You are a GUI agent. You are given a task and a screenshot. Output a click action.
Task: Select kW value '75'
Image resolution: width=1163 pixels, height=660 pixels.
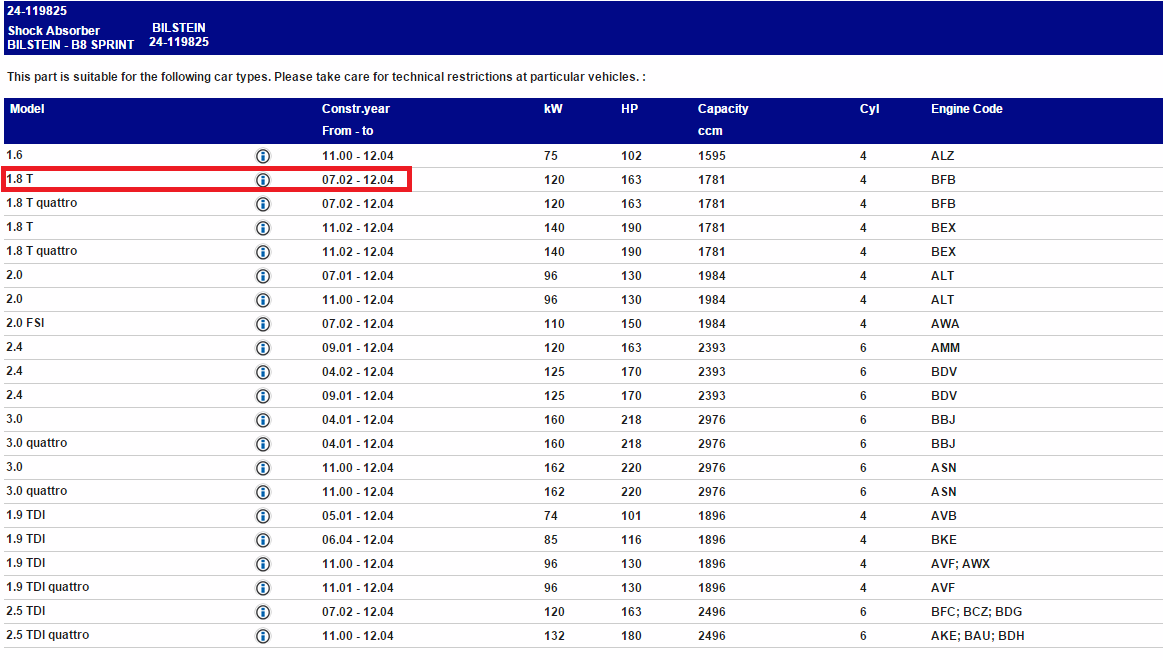click(x=550, y=156)
